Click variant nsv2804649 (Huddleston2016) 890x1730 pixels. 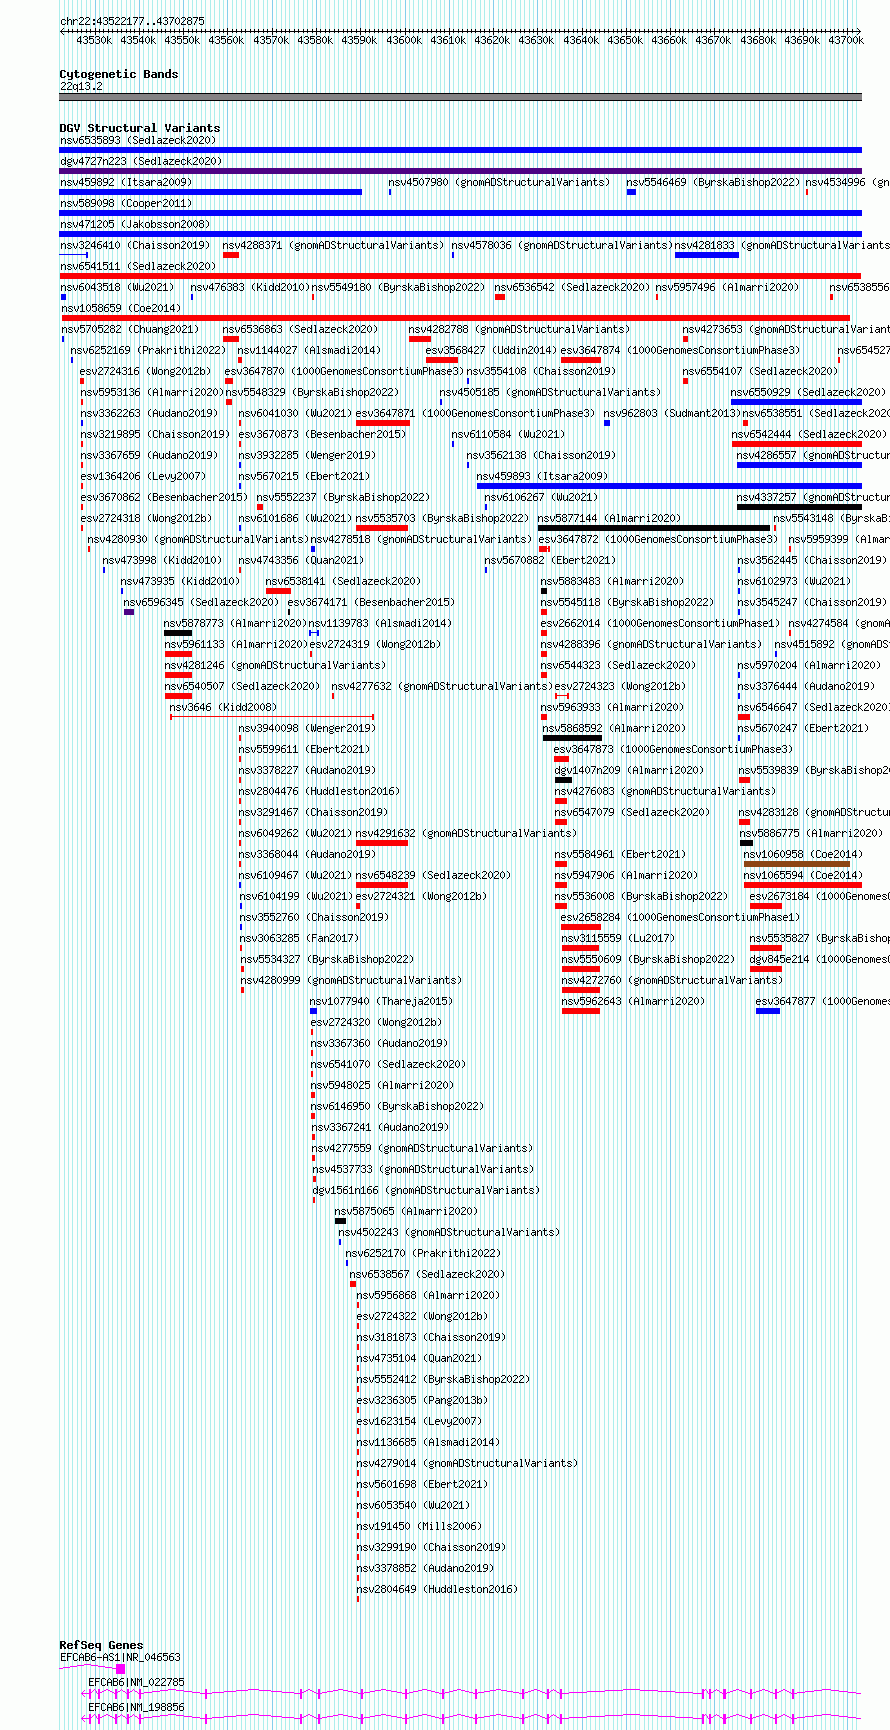[x=436, y=1589]
